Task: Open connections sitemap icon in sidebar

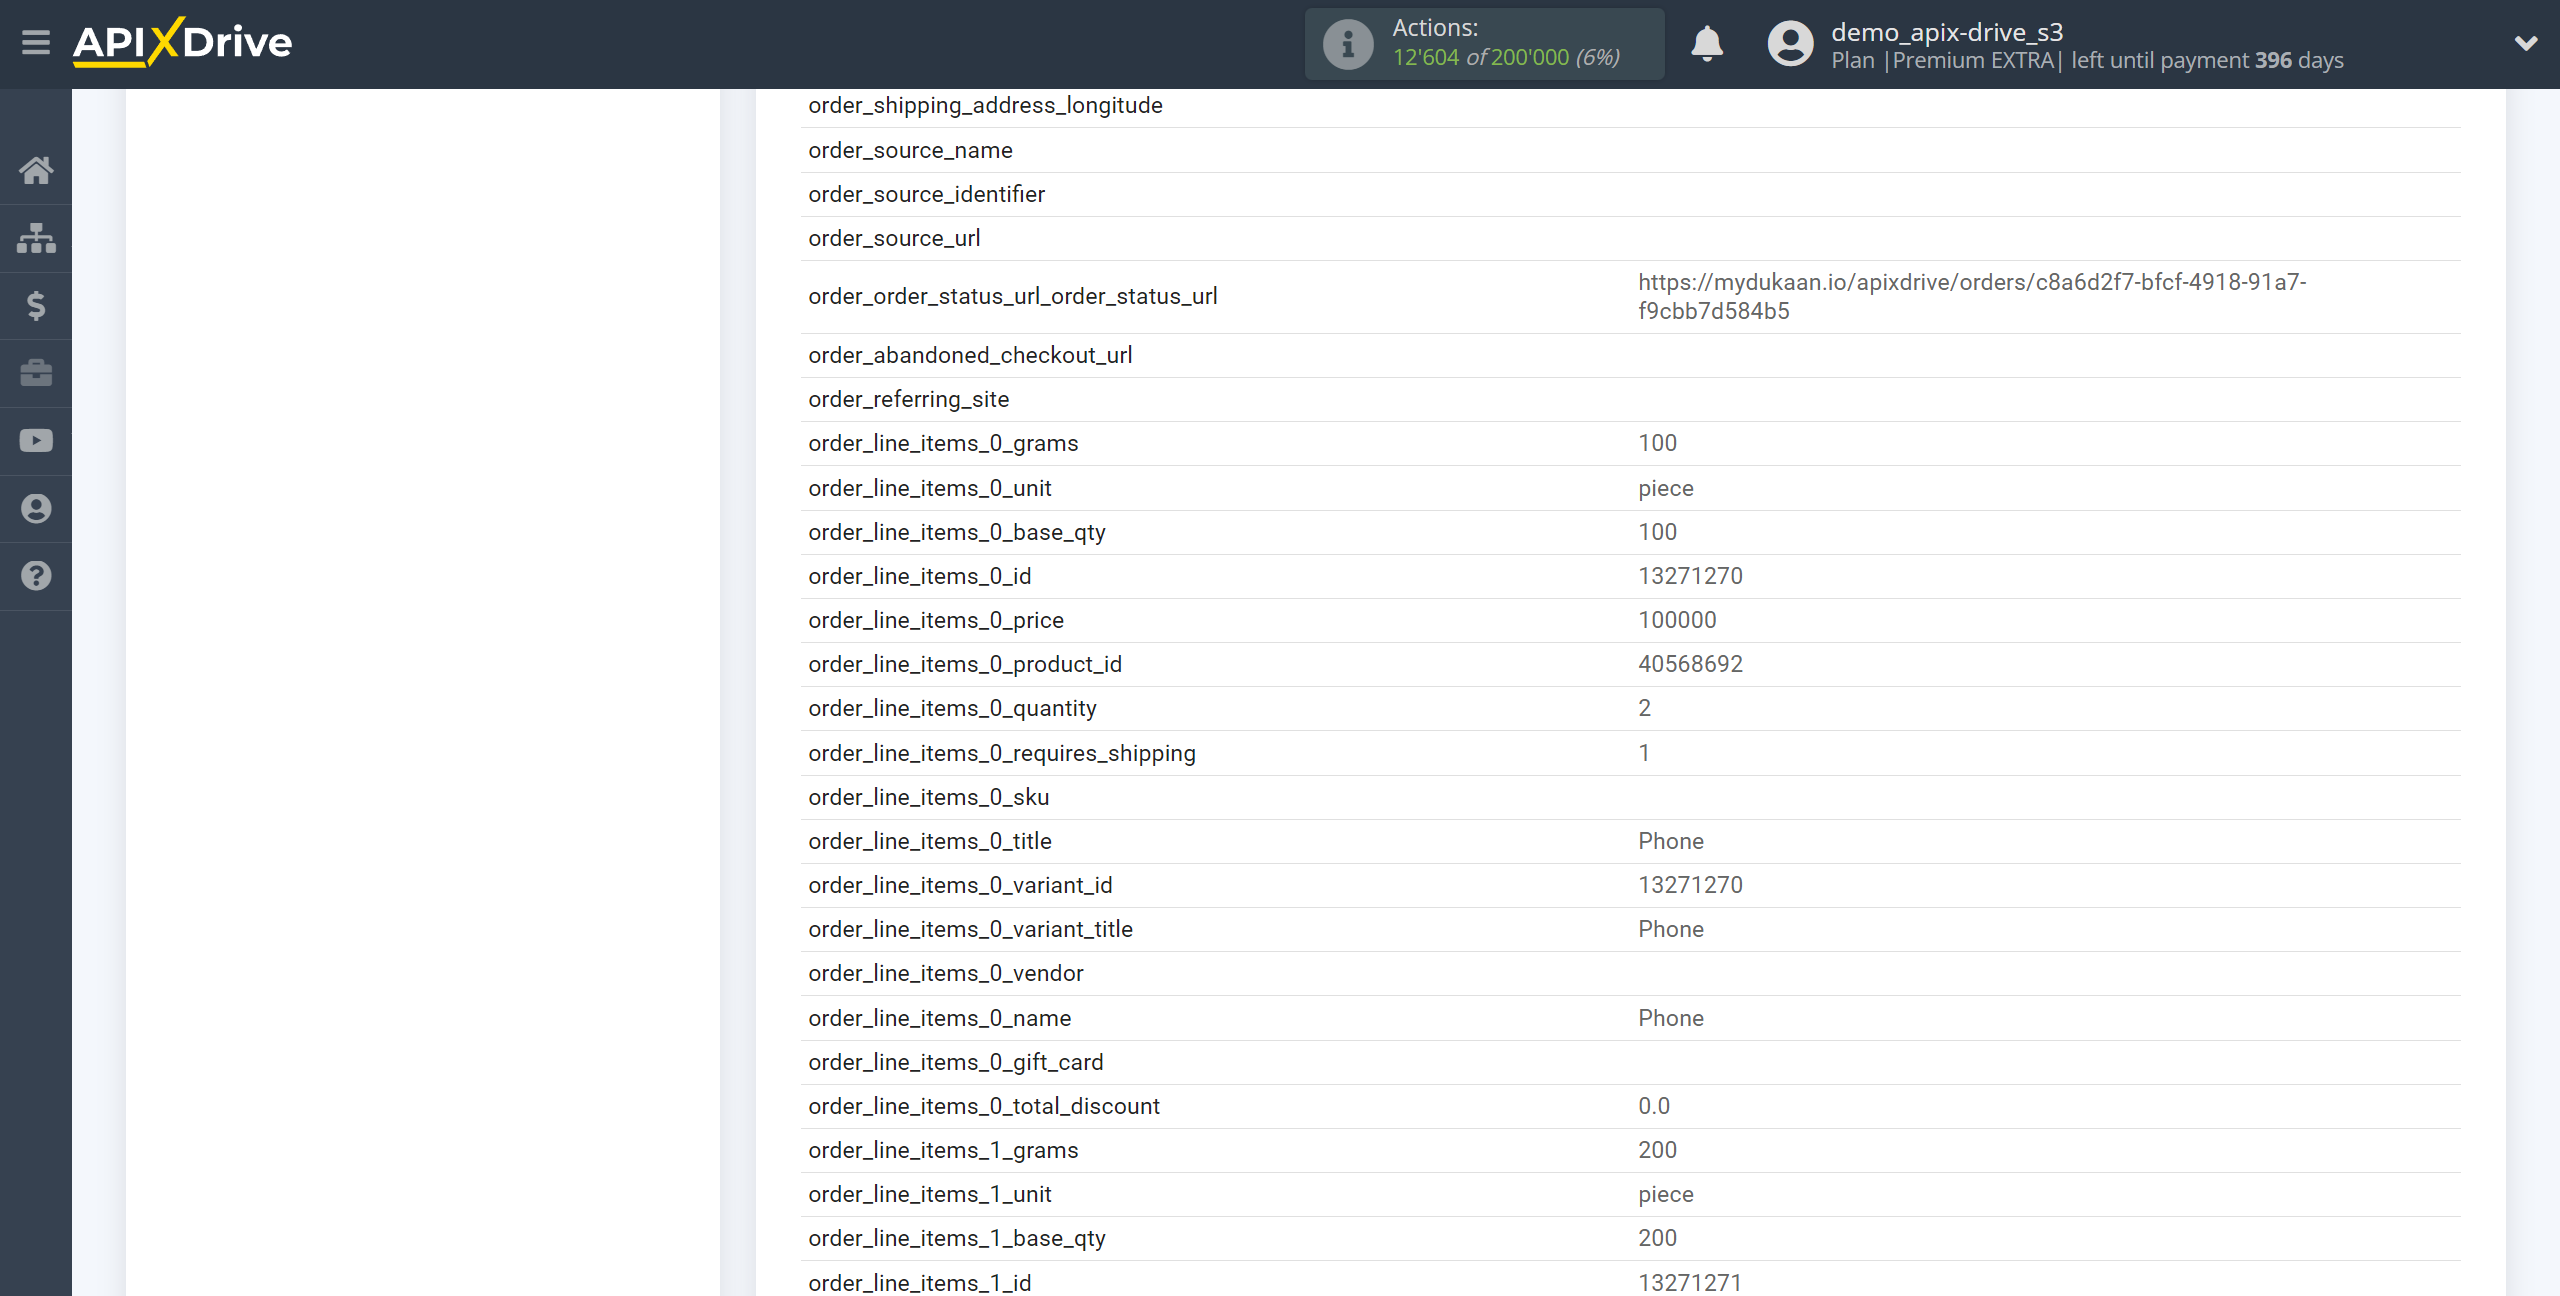Action: click(36, 238)
